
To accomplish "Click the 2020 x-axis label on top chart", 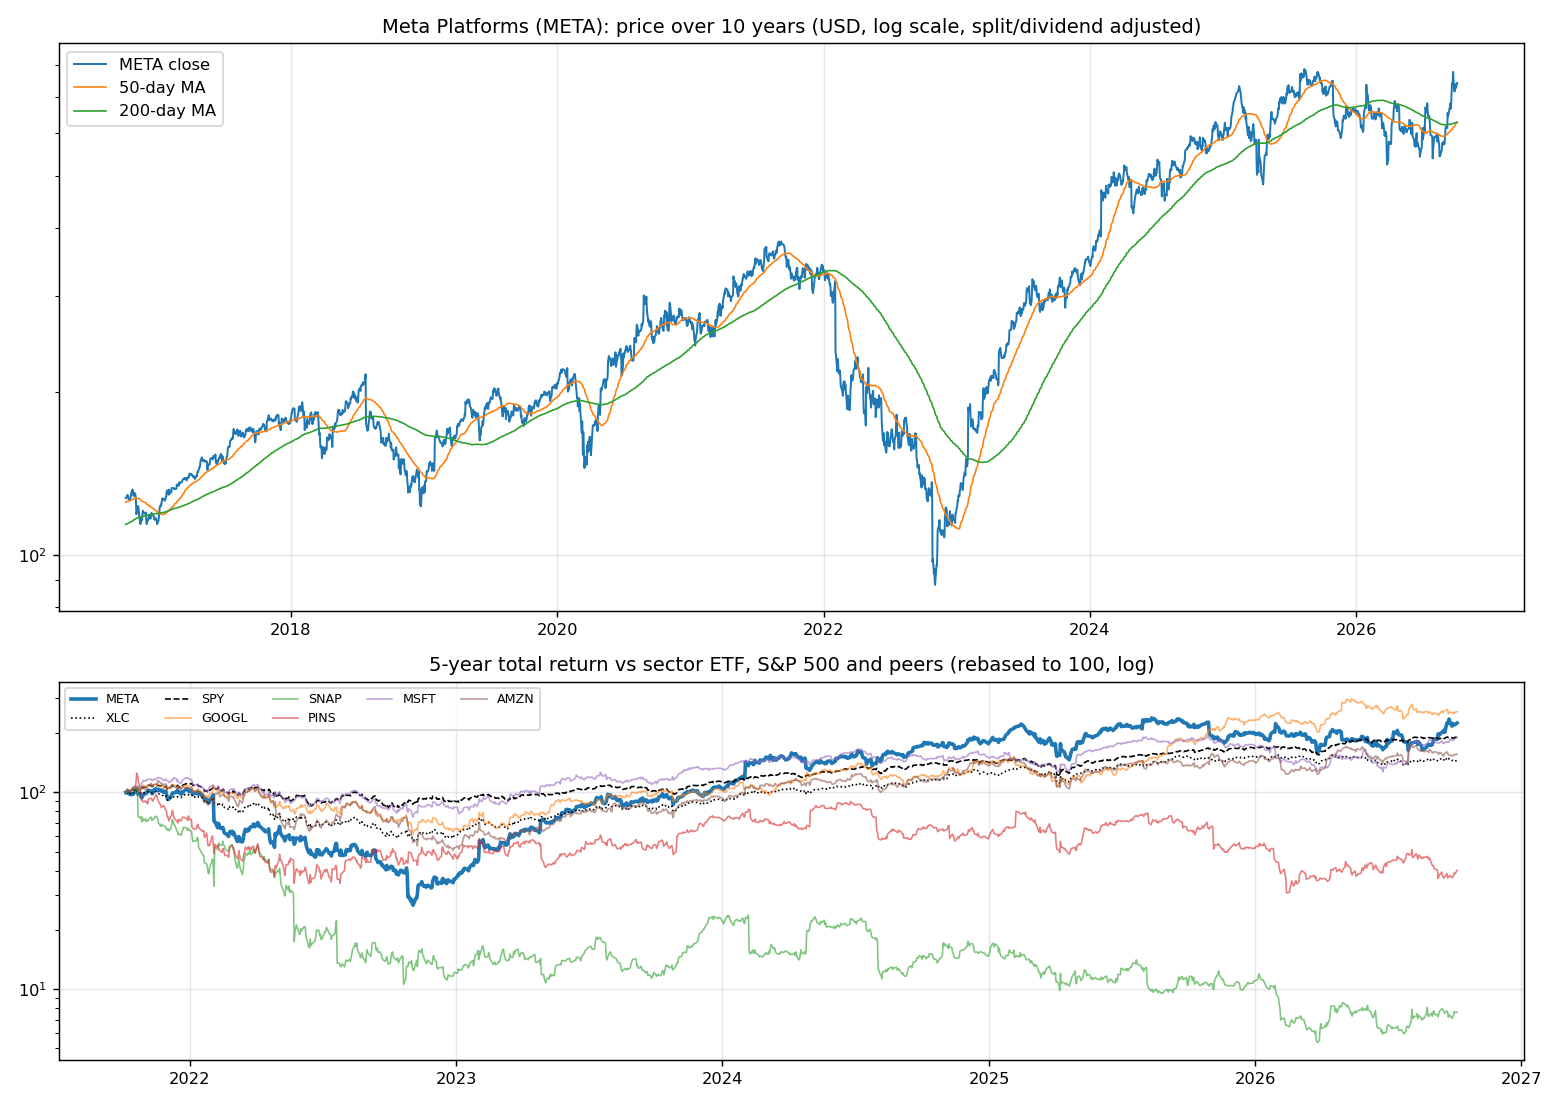I will point(557,629).
